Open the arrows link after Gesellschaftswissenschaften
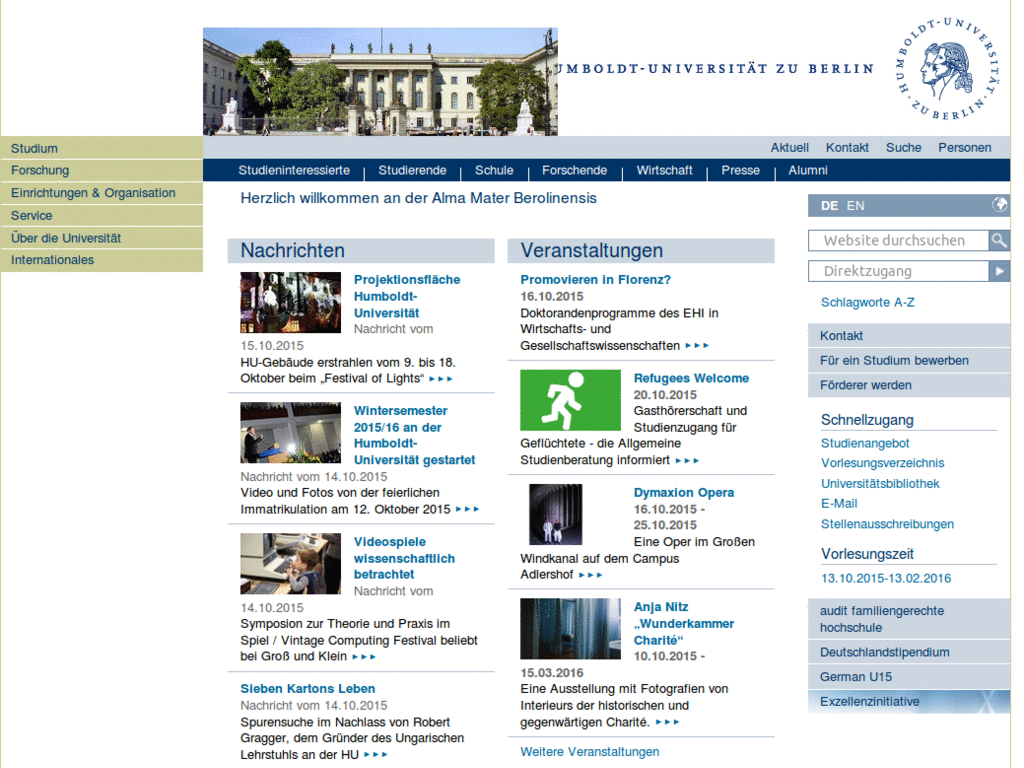Viewport: 1024px width, 768px height. coord(697,346)
